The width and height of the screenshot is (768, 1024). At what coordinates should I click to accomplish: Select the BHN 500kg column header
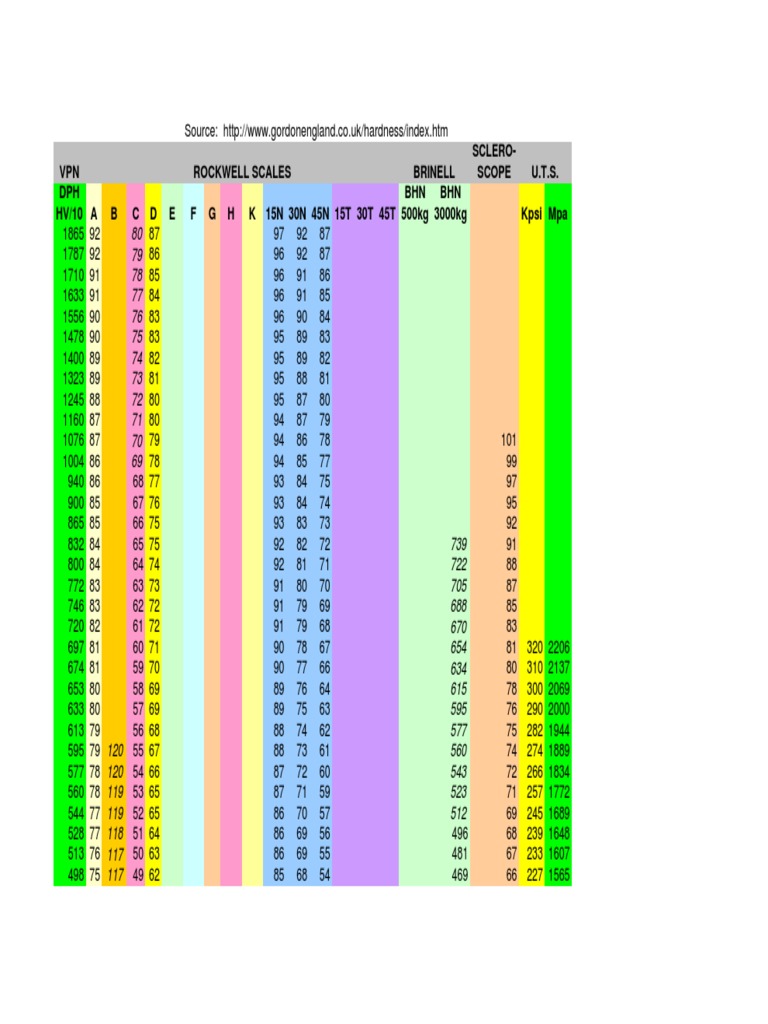click(x=415, y=203)
